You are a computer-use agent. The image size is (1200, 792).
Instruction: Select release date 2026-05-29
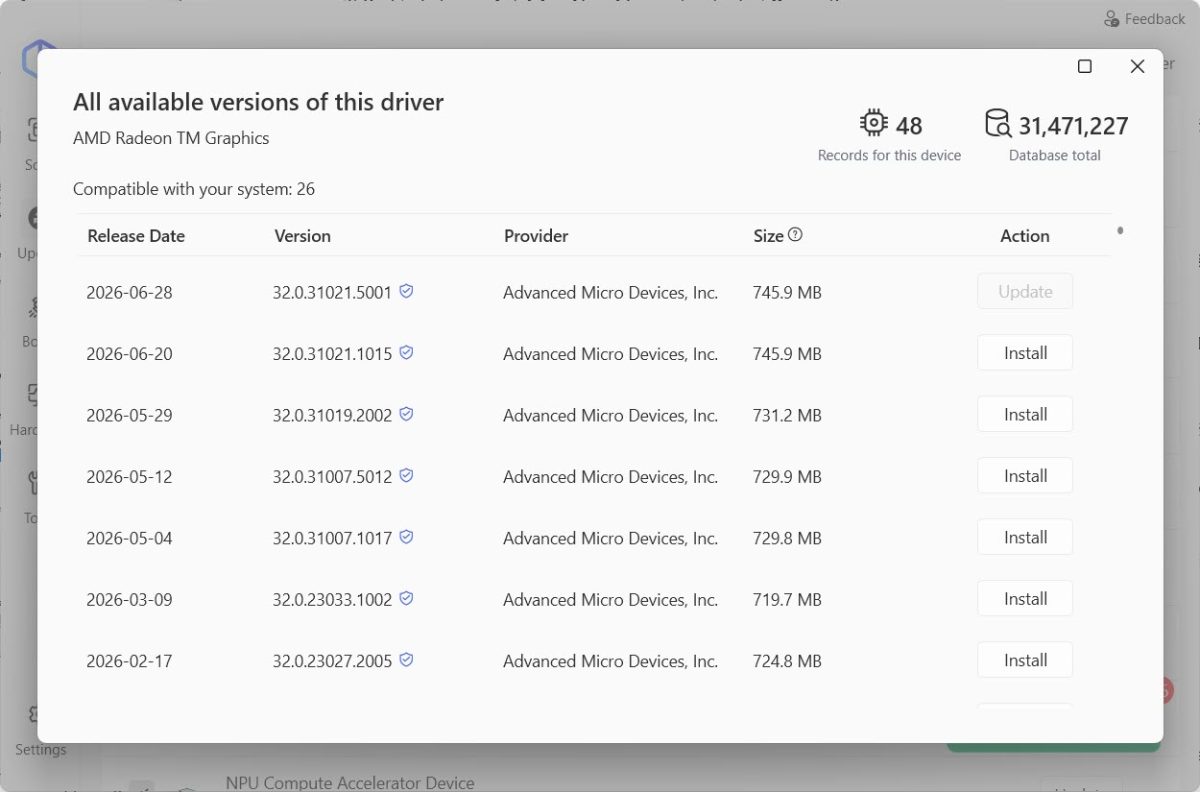pyautogui.click(x=129, y=416)
